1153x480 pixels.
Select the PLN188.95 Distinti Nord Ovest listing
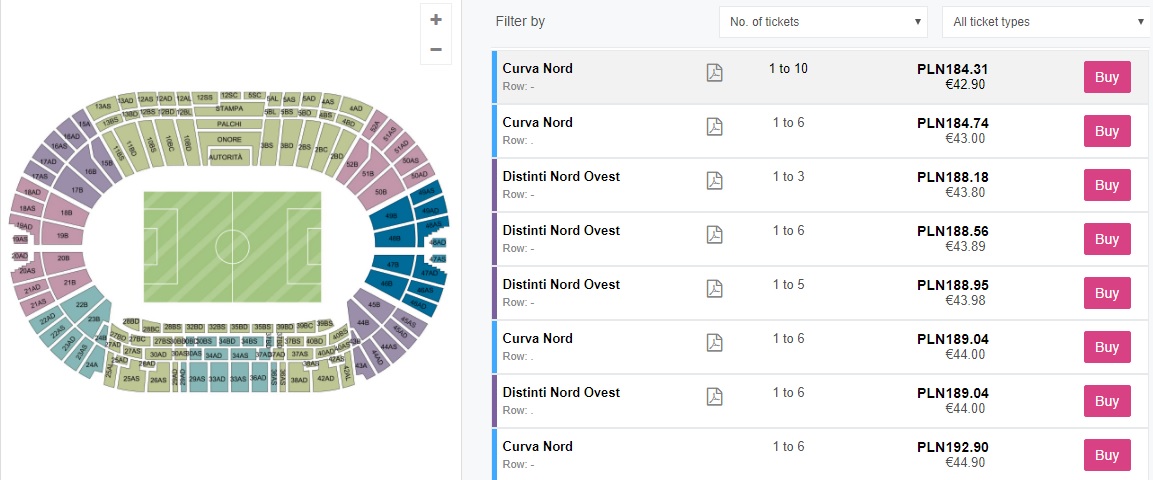[600, 292]
